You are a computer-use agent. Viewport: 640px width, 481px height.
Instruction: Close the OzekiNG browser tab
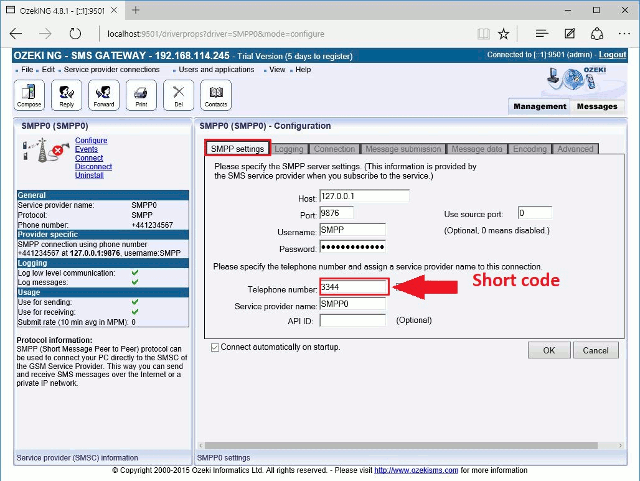[114, 10]
